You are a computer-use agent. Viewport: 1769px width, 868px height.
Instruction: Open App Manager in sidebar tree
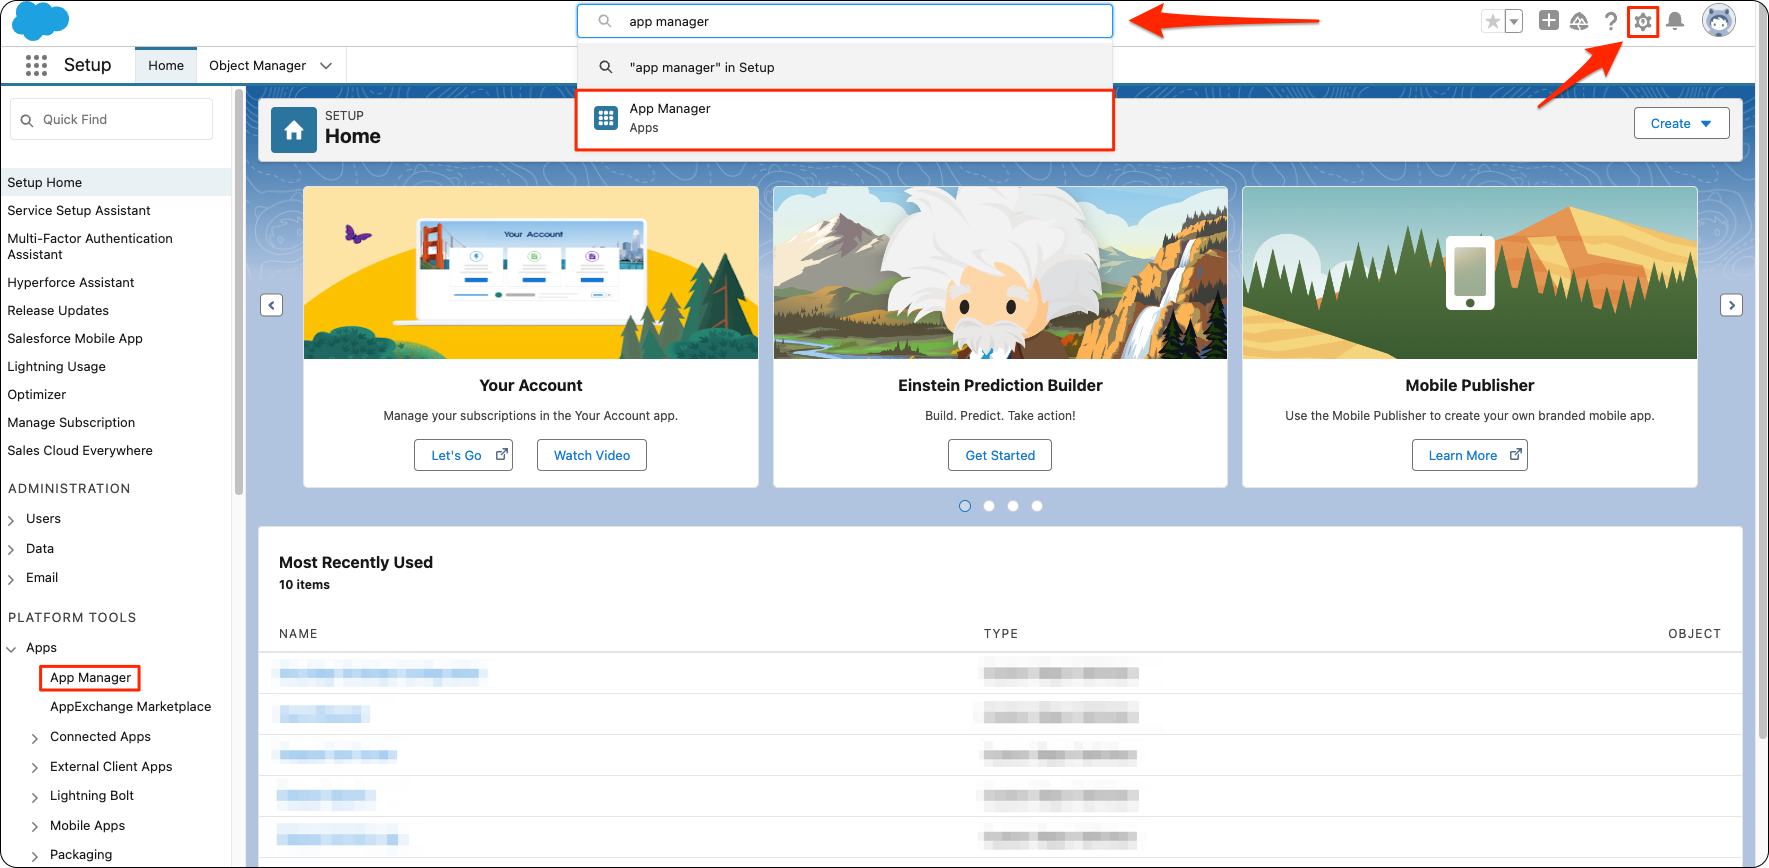pyautogui.click(x=90, y=677)
